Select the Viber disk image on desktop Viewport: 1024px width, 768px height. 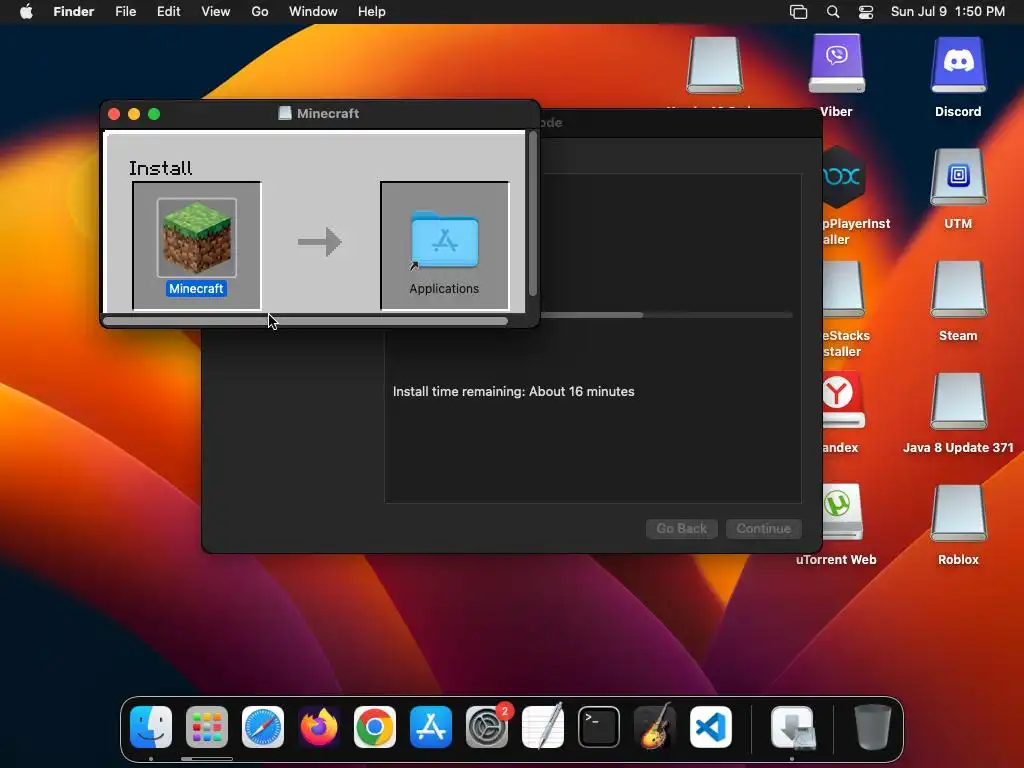(x=837, y=64)
